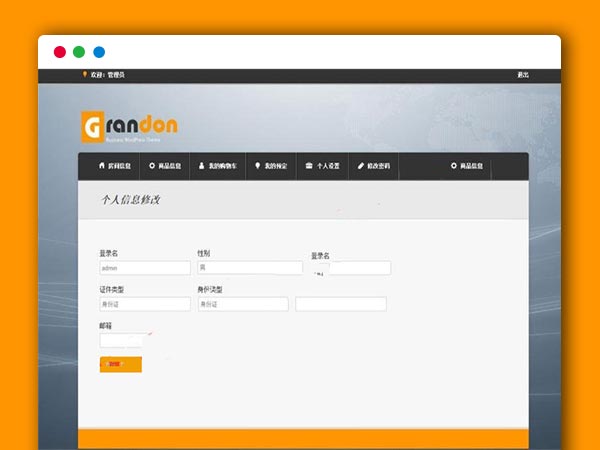Click the blue dot in window header

[x=99, y=52]
